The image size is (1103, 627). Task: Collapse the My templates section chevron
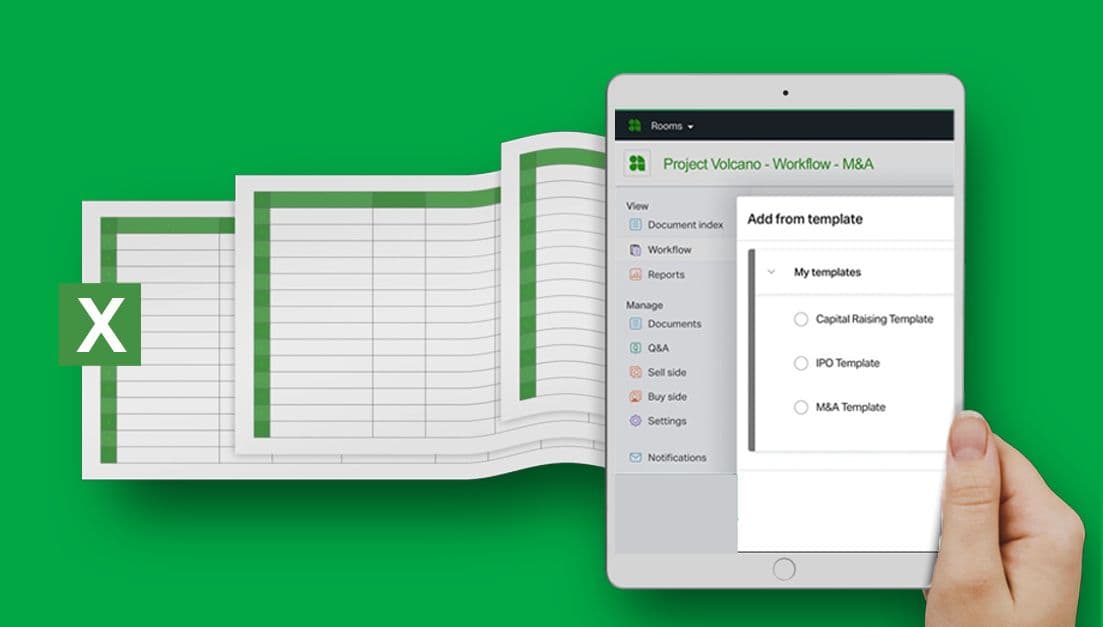(771, 272)
